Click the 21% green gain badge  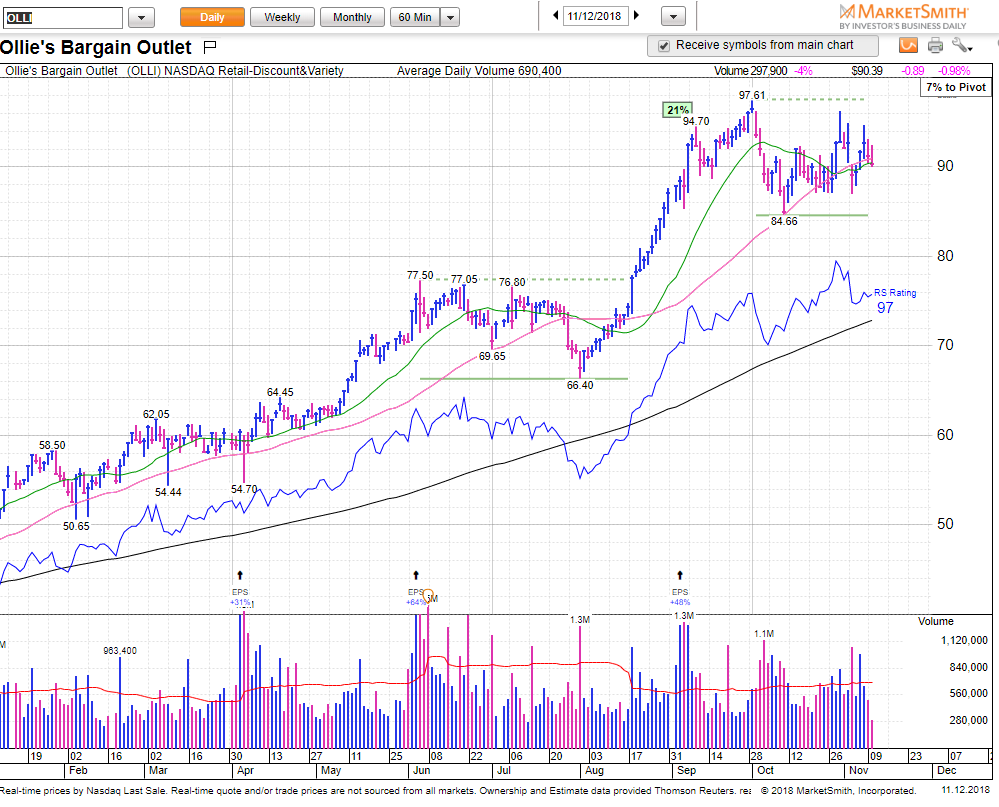677,110
